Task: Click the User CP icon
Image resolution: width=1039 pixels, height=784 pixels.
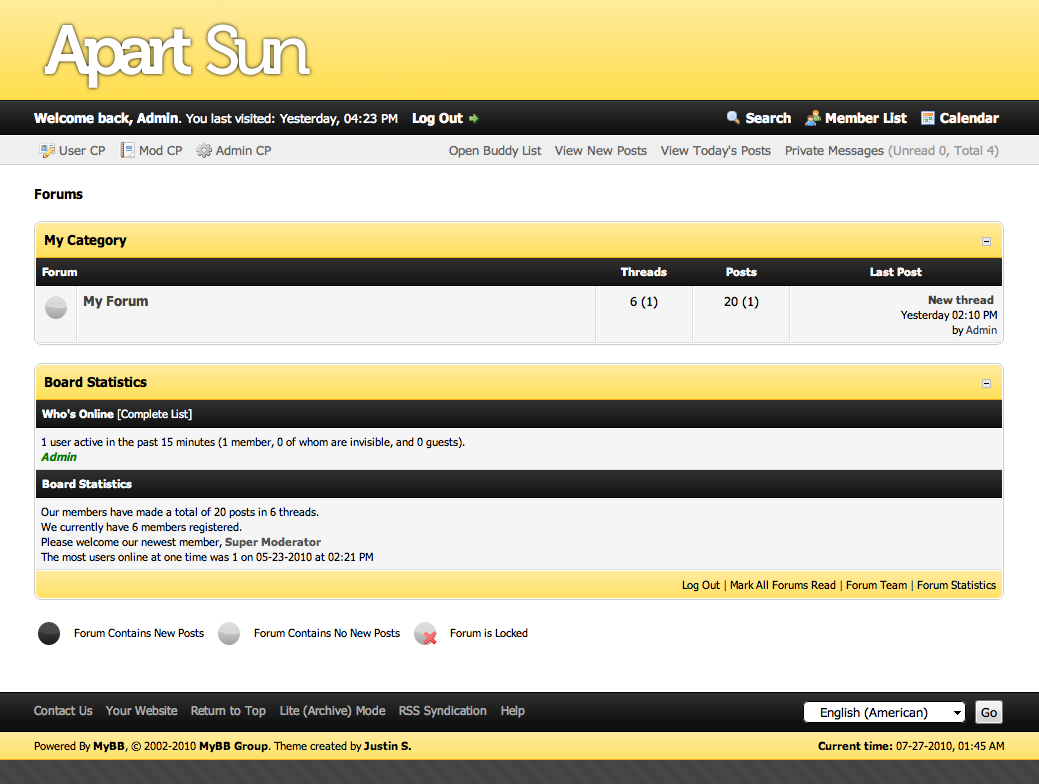Action: tap(47, 151)
